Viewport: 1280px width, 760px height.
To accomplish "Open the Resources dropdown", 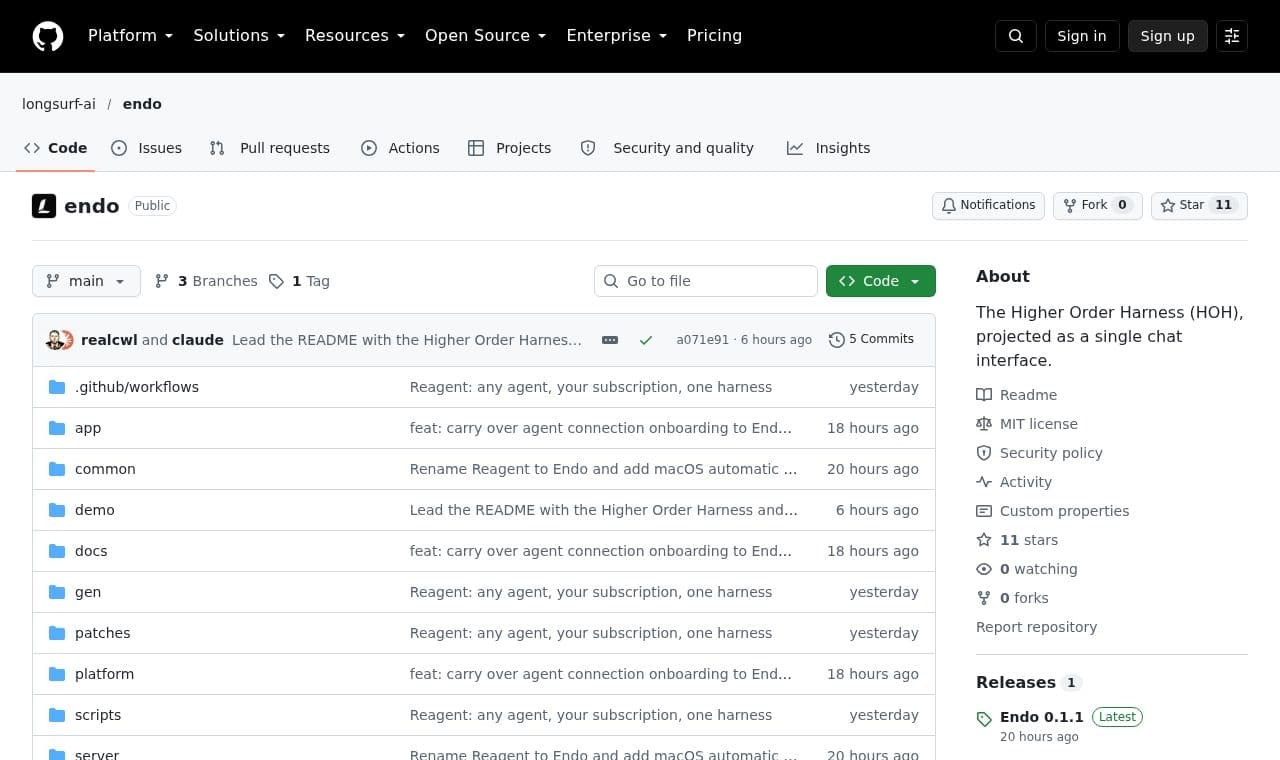I will [355, 36].
